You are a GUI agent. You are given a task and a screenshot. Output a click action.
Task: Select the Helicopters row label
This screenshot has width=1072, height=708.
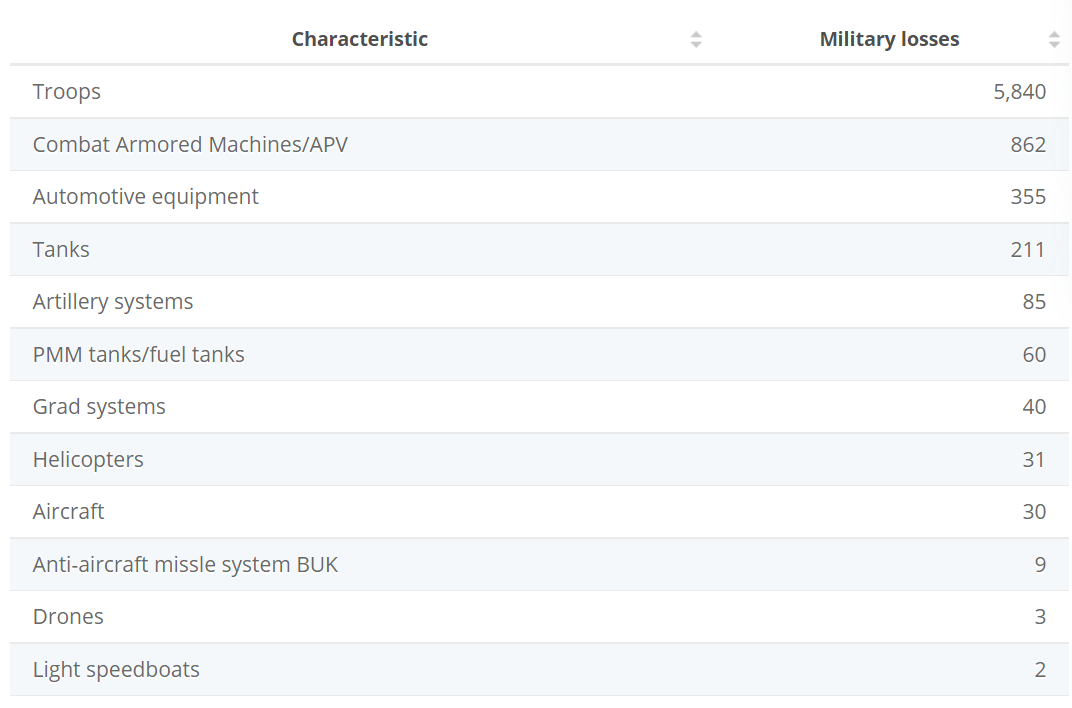pyautogui.click(x=88, y=460)
